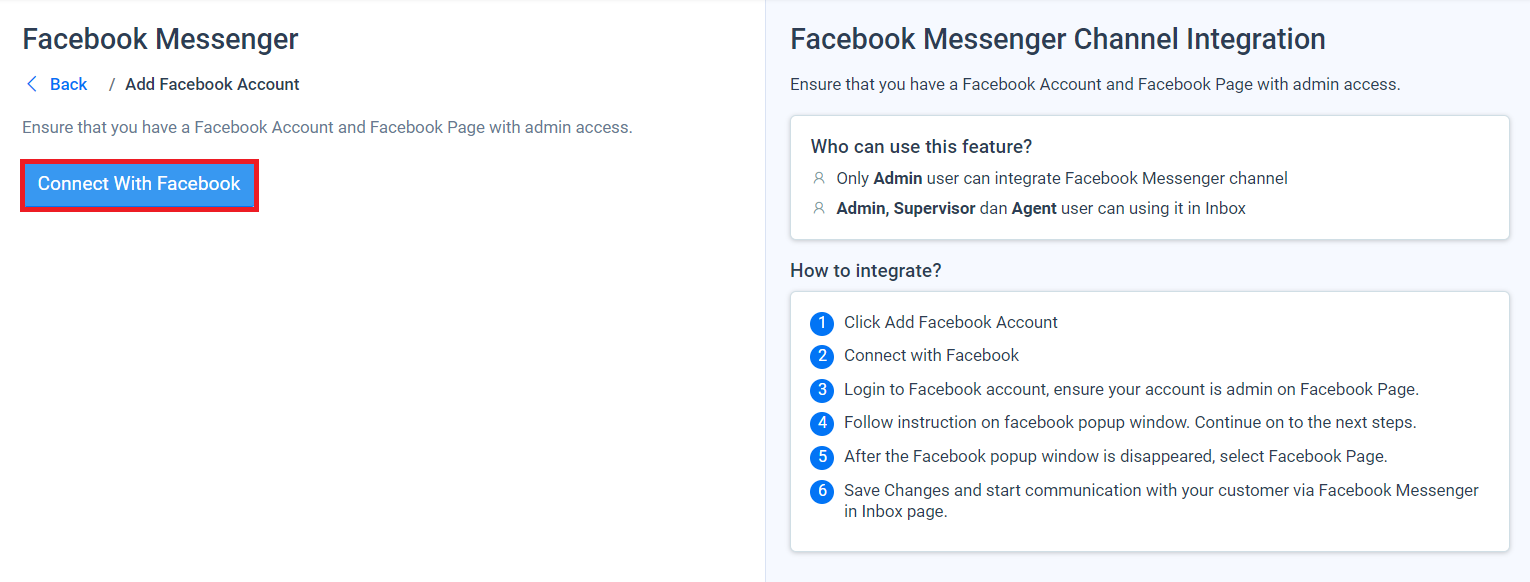Click the step 1 number circle
This screenshot has width=1530, height=582.
click(822, 323)
